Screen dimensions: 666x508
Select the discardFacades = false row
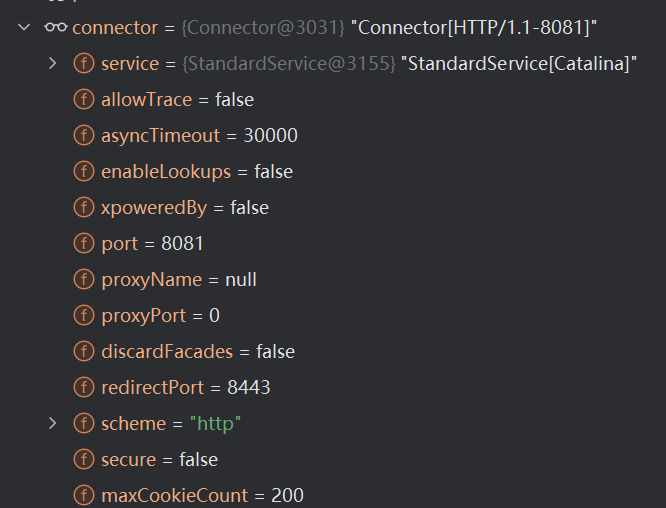(x=197, y=352)
